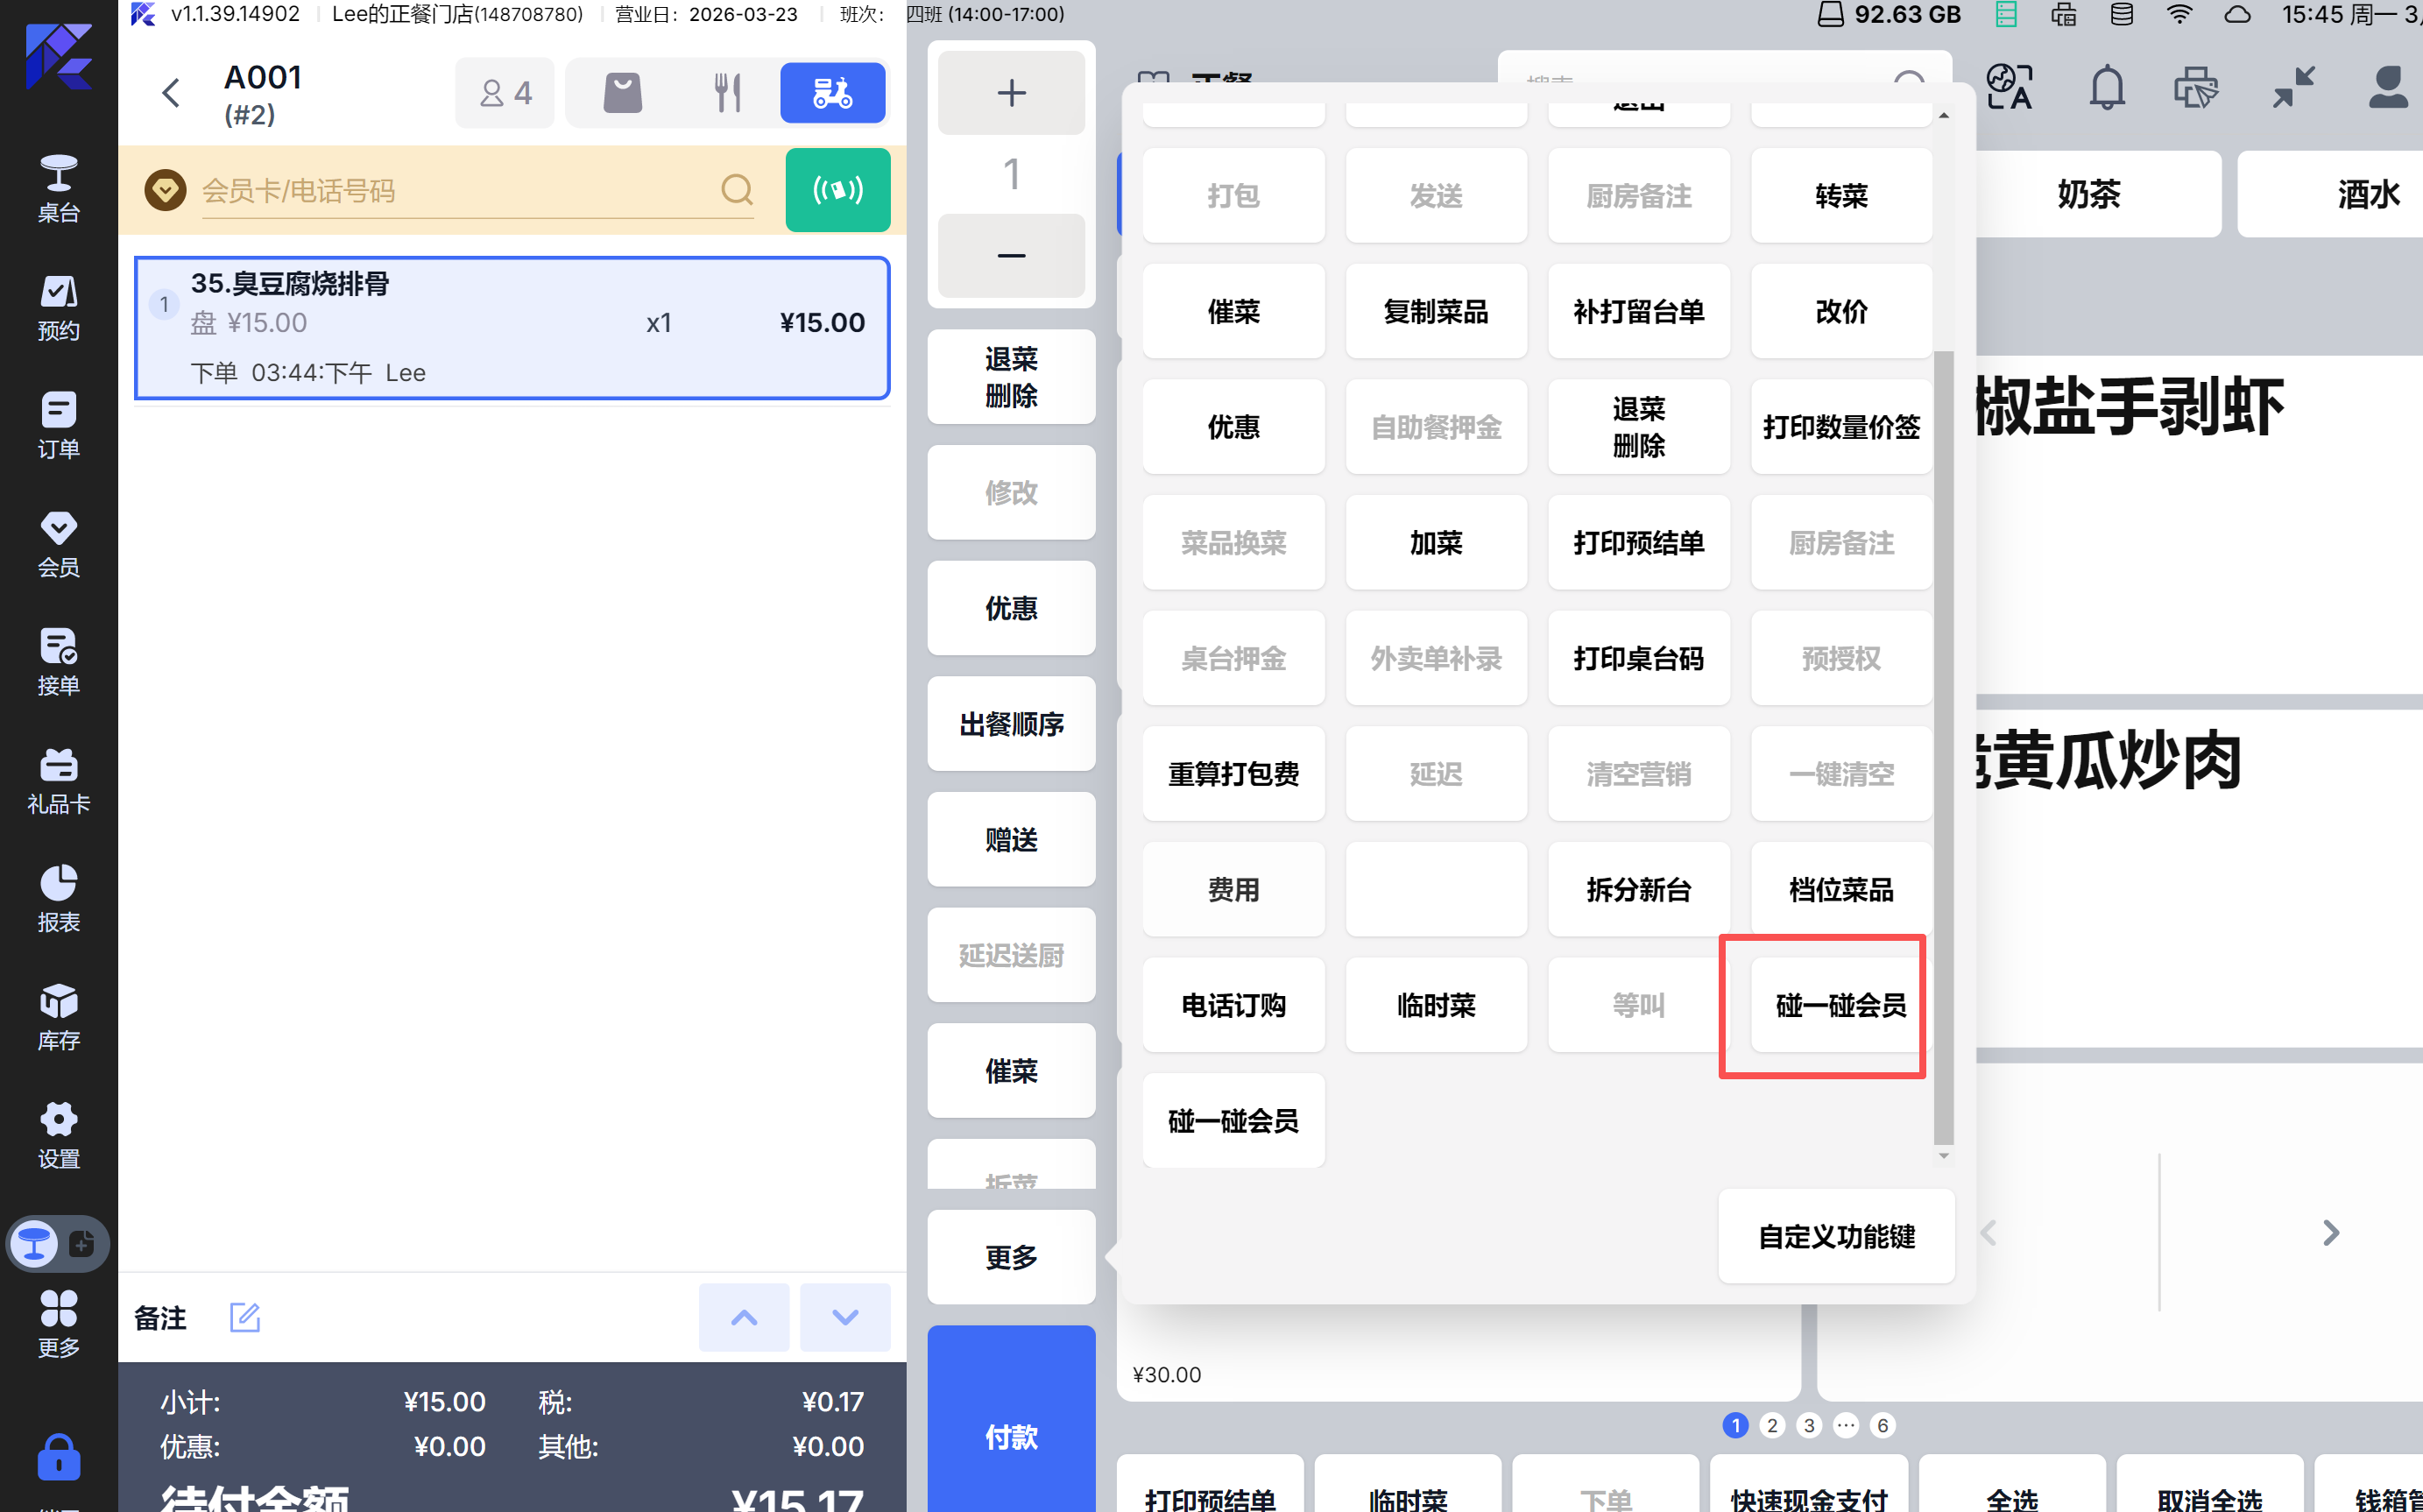Increase quantity with the plus button

[x=1011, y=93]
